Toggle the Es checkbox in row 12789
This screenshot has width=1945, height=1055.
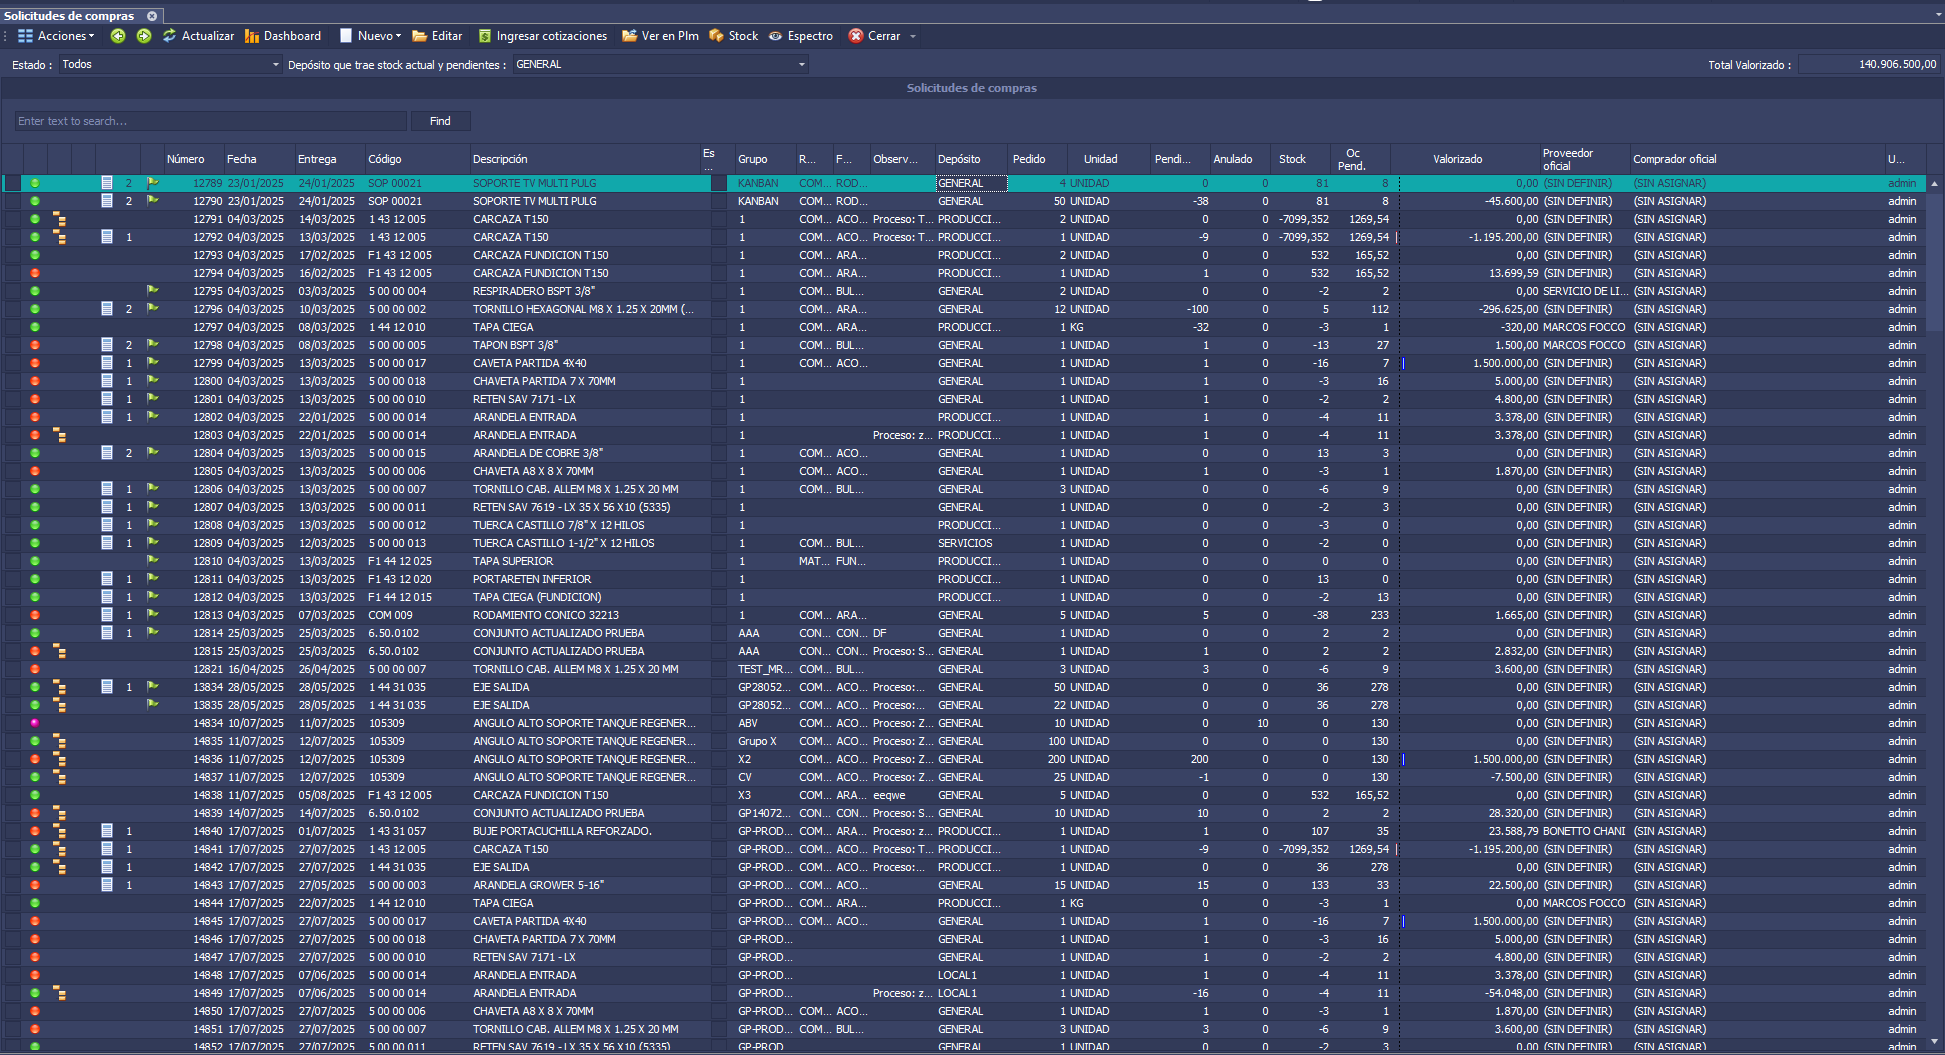click(x=718, y=183)
